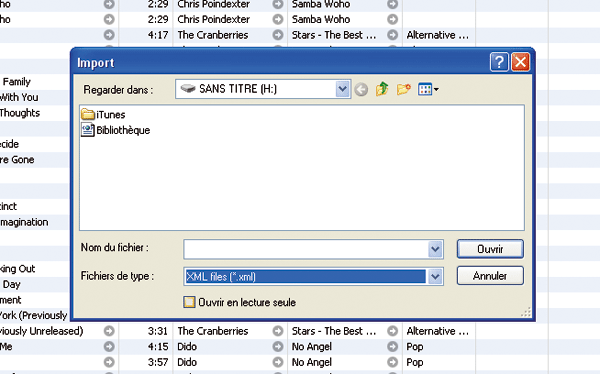This screenshot has height=374, width=600.
Task: Select Dido artist in 3:57 row
Action: click(x=187, y=362)
